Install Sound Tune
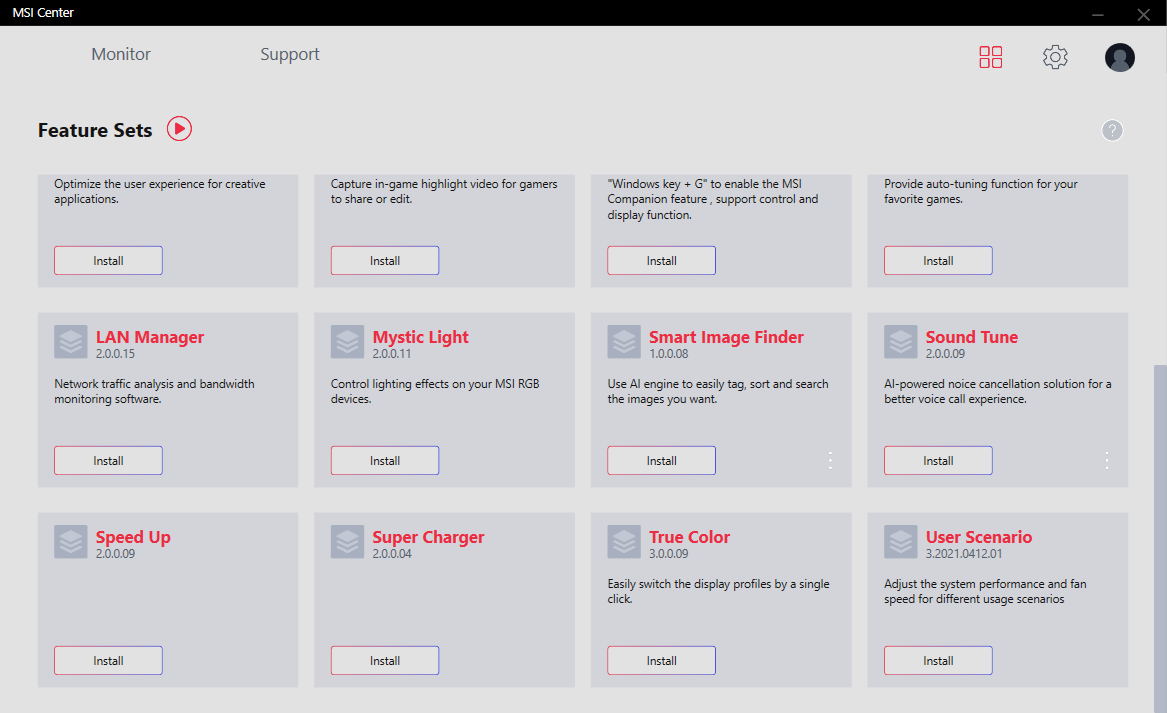This screenshot has height=713, width=1167. click(x=938, y=461)
